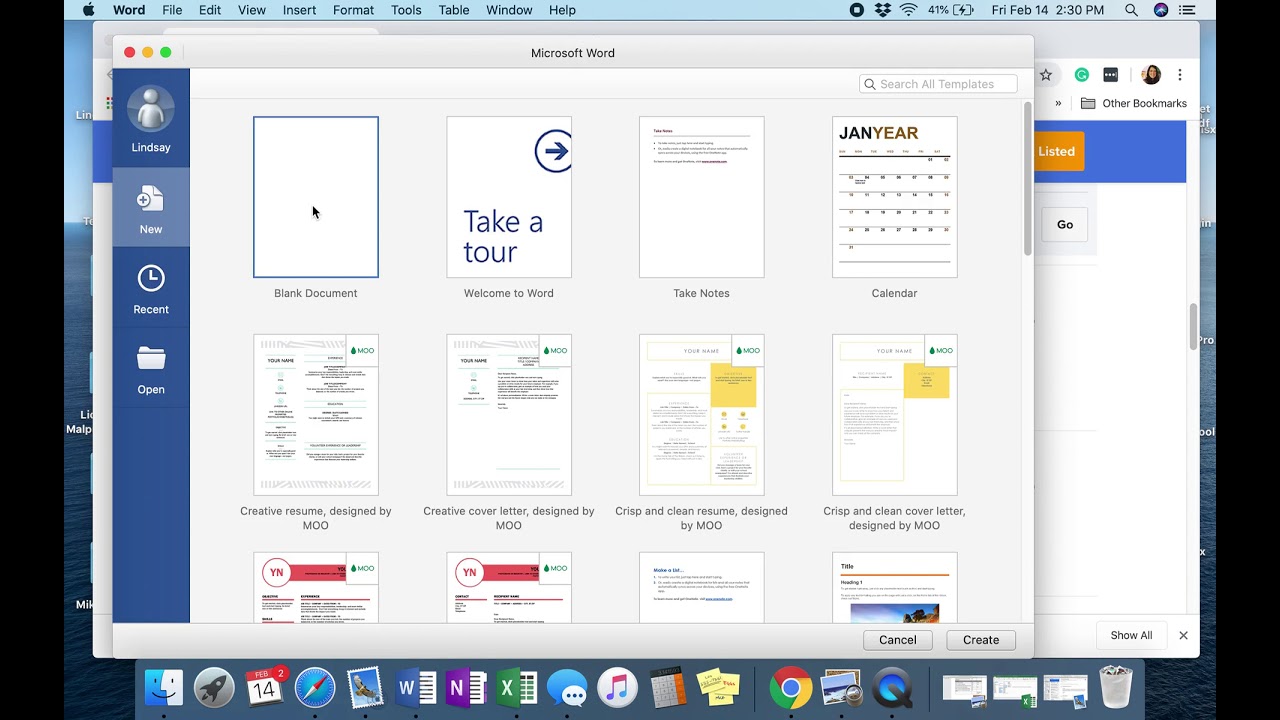1280x720 pixels.
Task: Click the Siri icon in menu bar
Action: [1161, 10]
